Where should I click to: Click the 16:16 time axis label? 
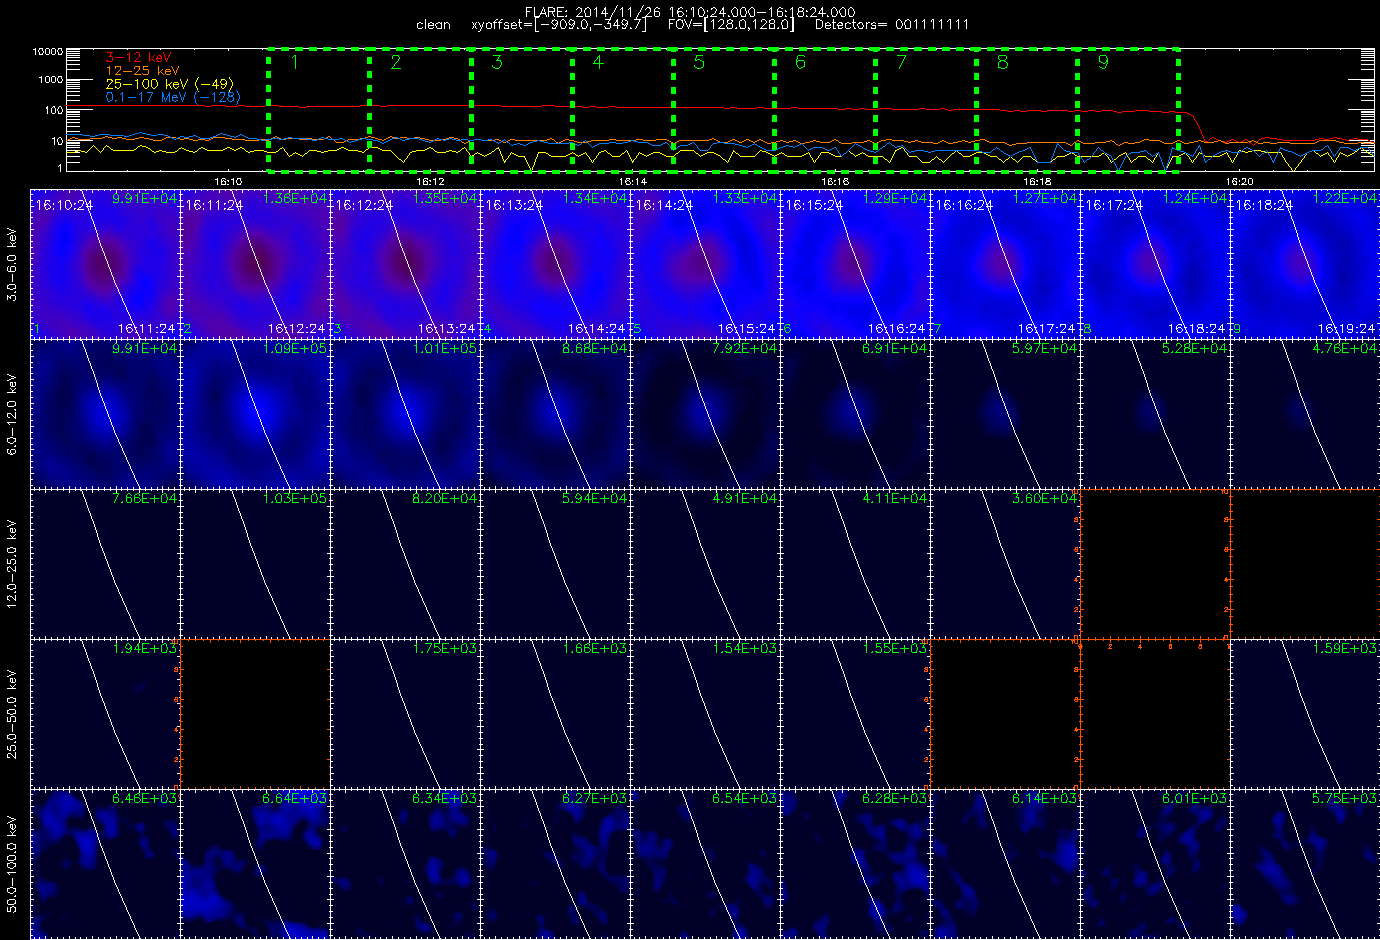point(835,181)
